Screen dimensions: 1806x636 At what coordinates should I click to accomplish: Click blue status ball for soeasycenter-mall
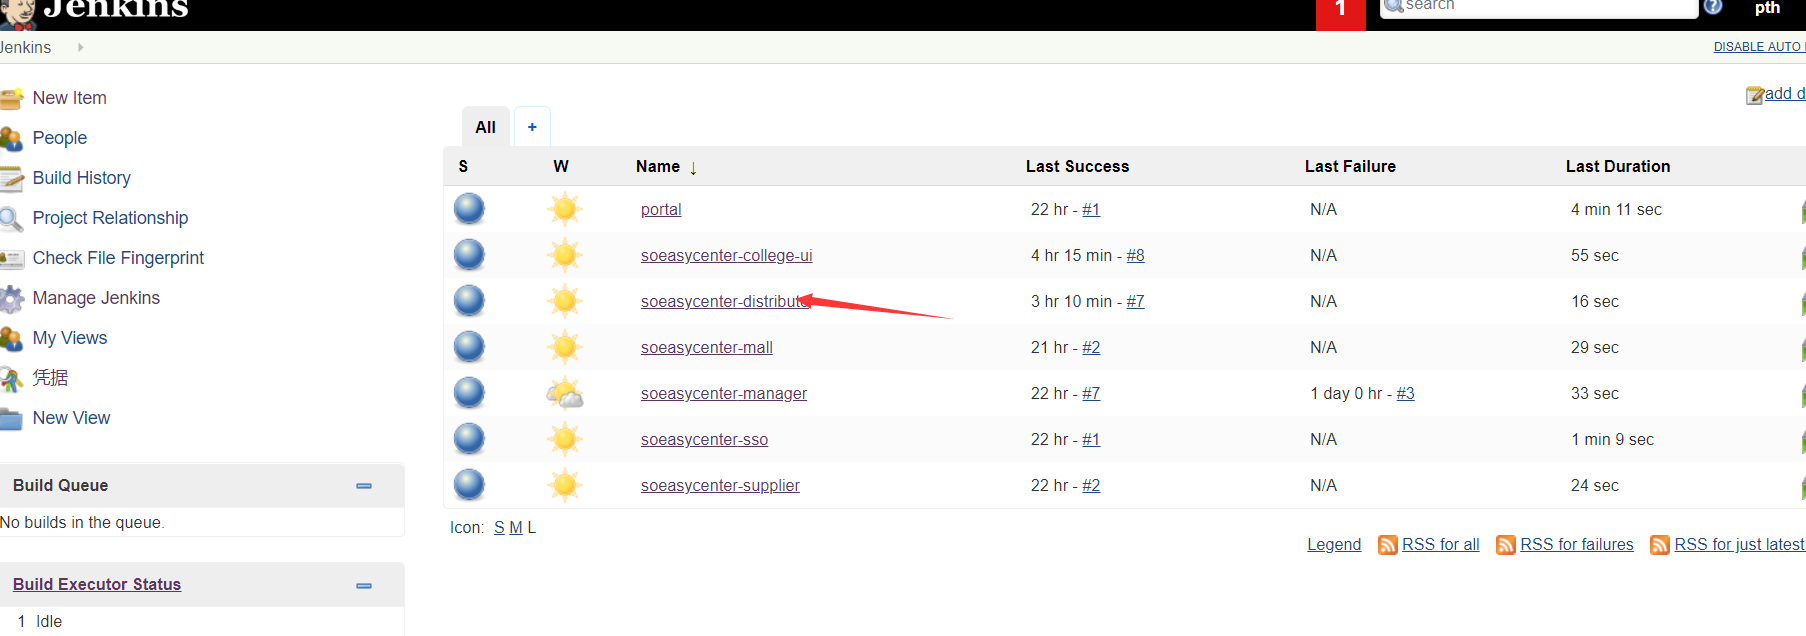pyautogui.click(x=469, y=347)
